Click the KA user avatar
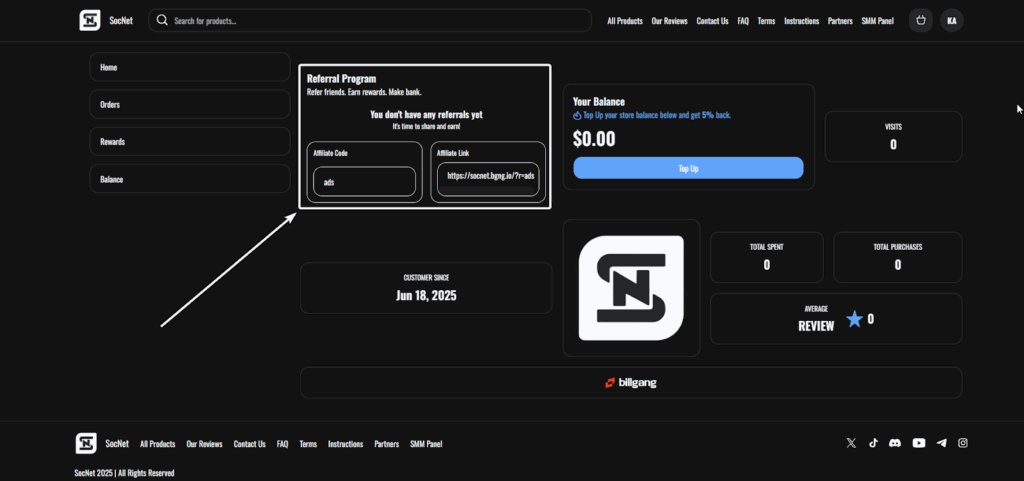The image size is (1024, 481). 951,20
